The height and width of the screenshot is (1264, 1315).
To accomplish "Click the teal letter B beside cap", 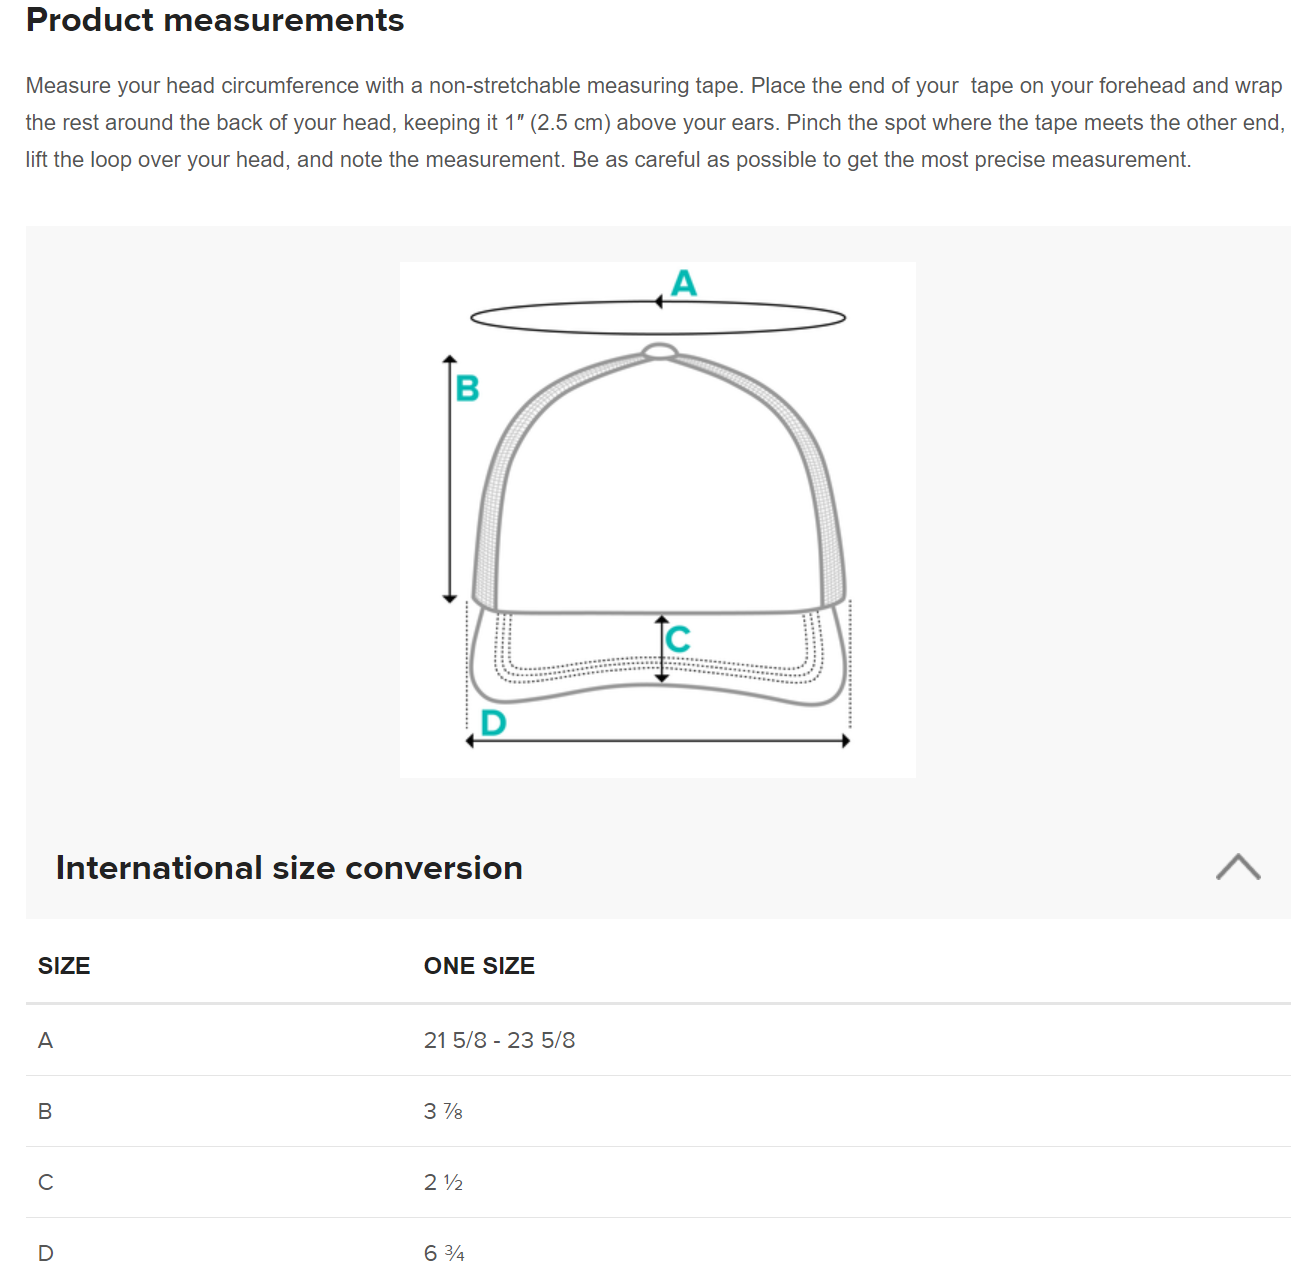I will tap(467, 388).
